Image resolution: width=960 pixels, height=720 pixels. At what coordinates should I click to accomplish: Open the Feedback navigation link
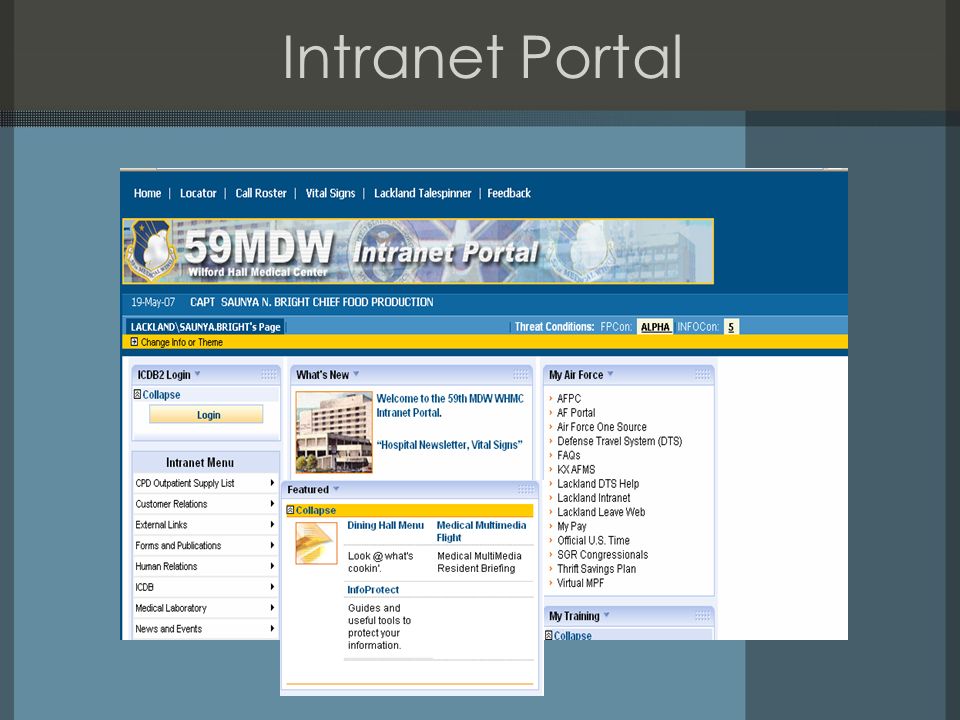(x=509, y=193)
